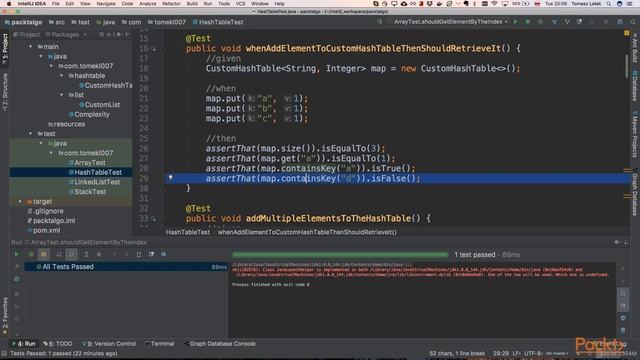This screenshot has height=360, width=640.
Task: Open StackTest in the project tree
Action: (x=87, y=192)
